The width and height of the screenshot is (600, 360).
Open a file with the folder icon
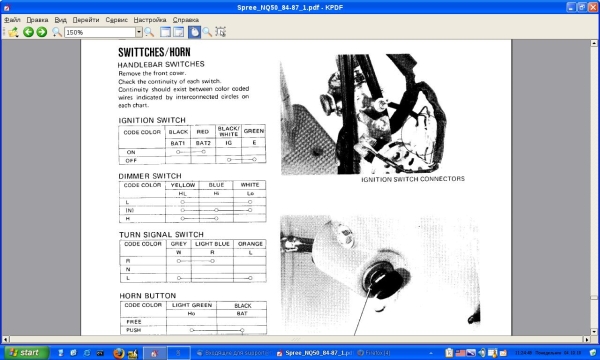(13, 32)
